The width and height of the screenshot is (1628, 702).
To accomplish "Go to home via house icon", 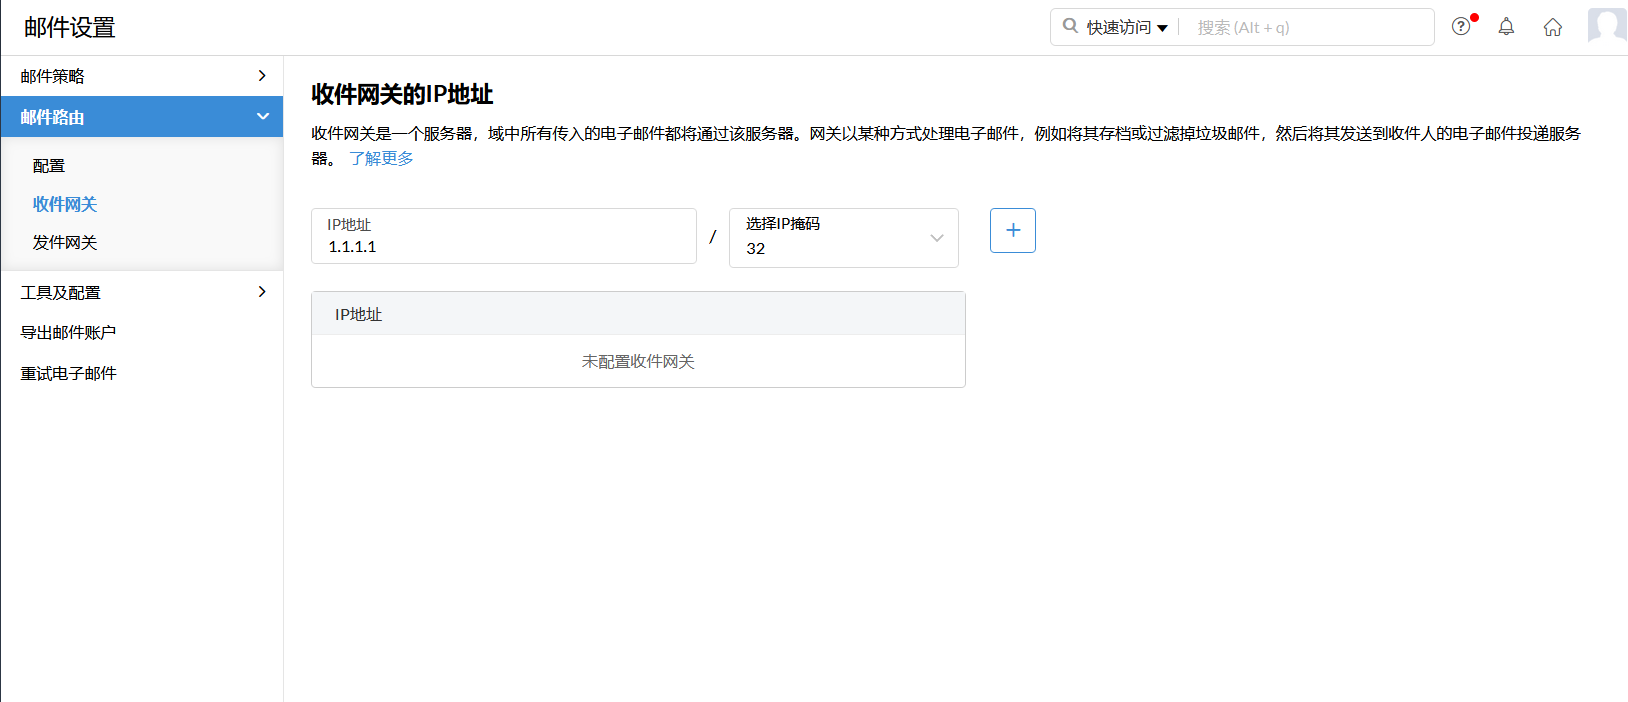I will click(x=1552, y=27).
